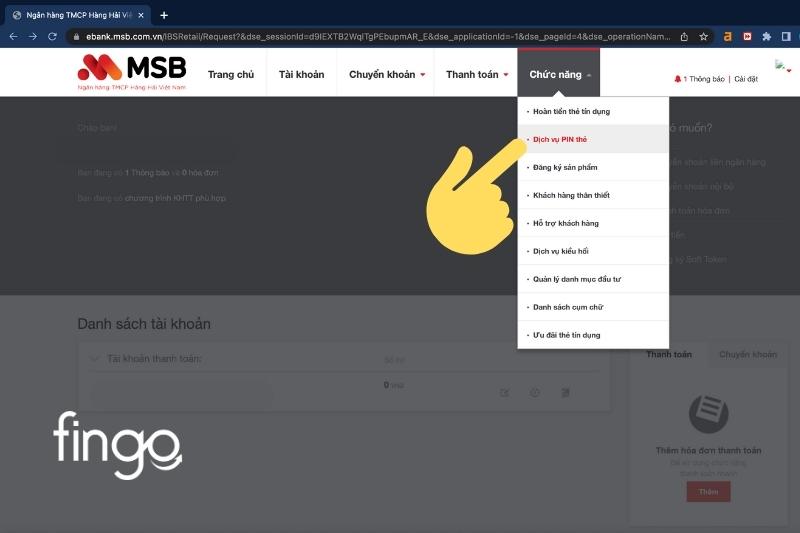Viewport: 800px width, 533px height.
Task: Close the Ngân hàng TMCP Hàng Hải tab
Action: click(141, 15)
